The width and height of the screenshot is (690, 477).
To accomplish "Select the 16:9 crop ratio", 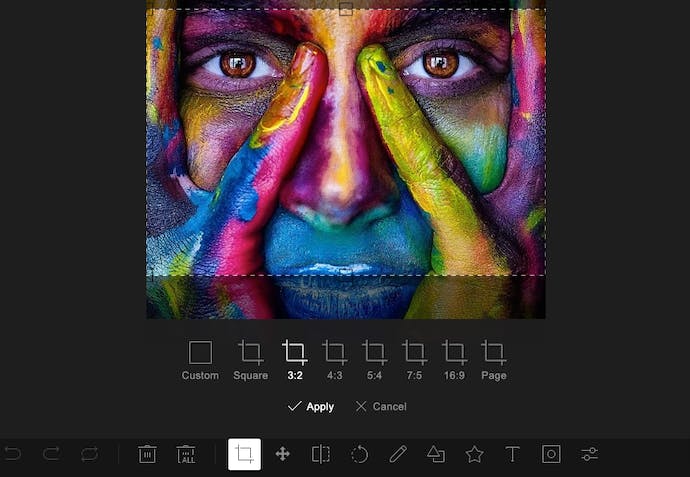I will click(x=454, y=360).
